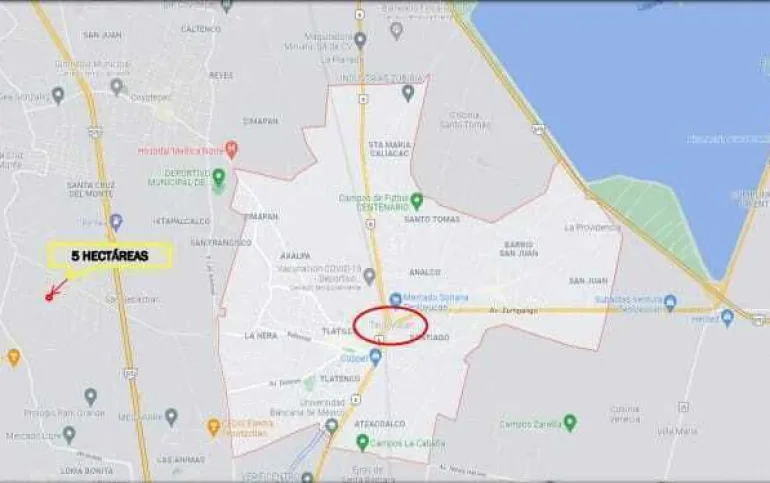The image size is (770, 483).
Task: Click inside the red circled town center
Action: click(391, 326)
